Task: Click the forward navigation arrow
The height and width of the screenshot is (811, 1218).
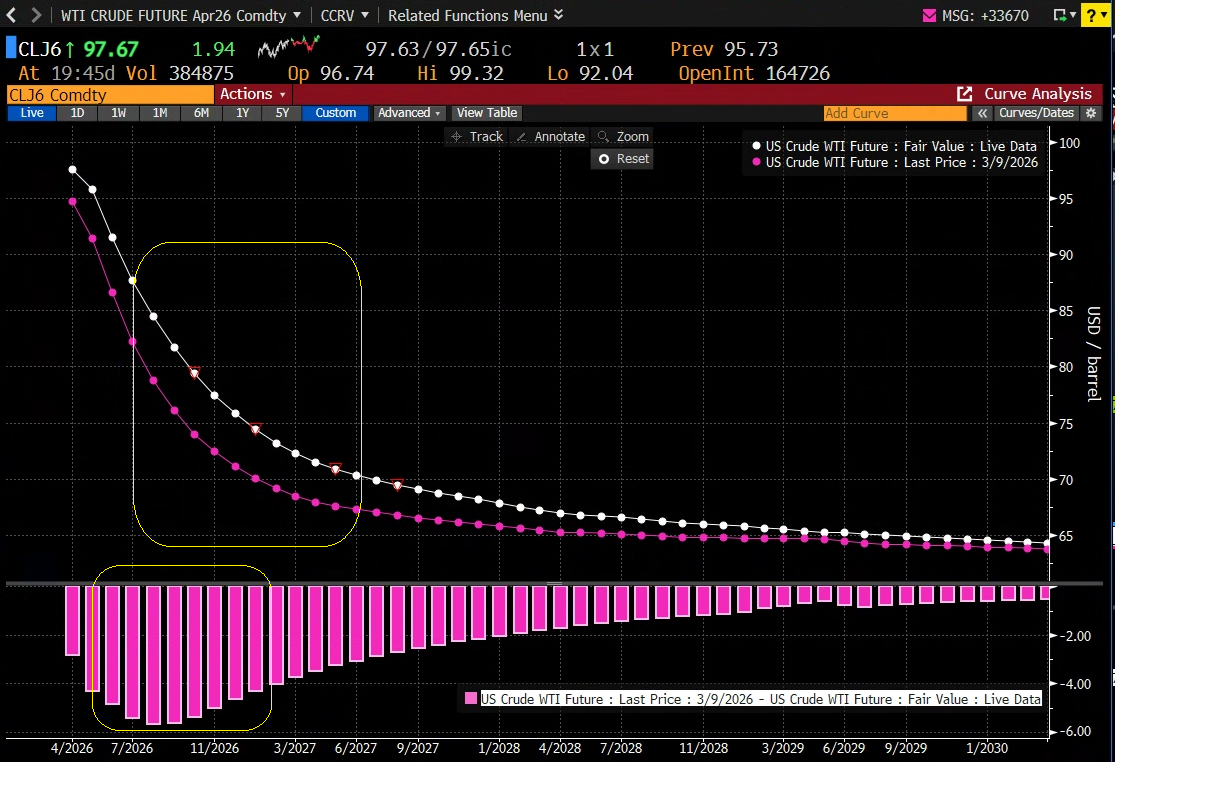Action: point(36,15)
